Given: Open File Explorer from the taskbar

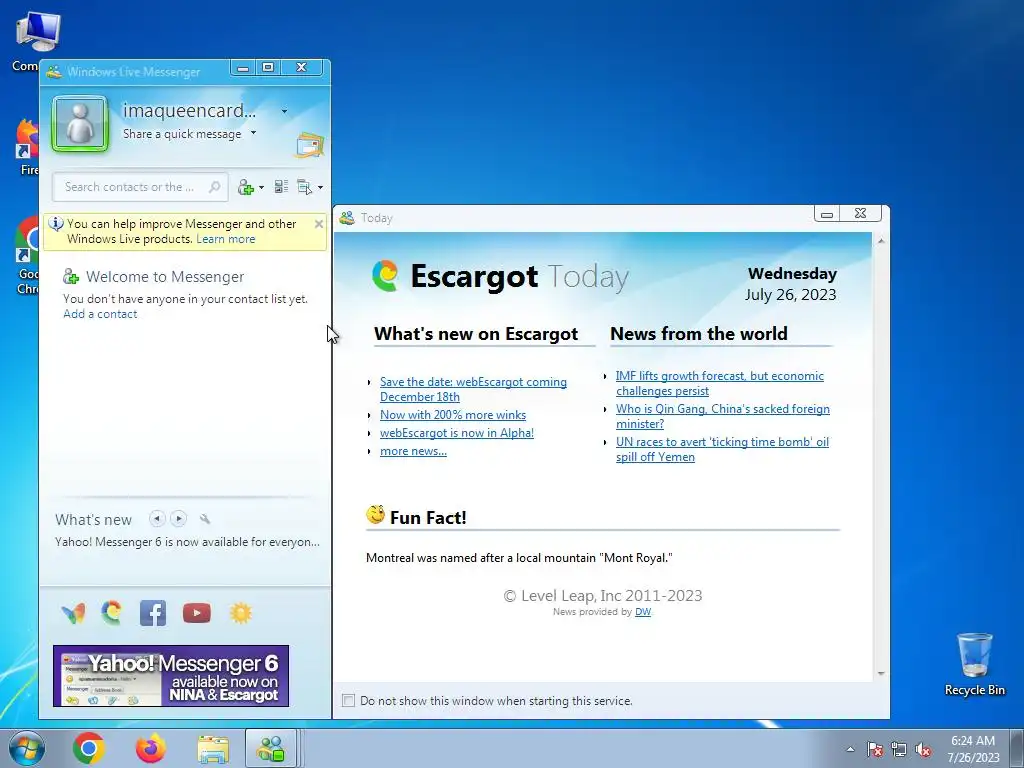Looking at the screenshot, I should coord(213,749).
